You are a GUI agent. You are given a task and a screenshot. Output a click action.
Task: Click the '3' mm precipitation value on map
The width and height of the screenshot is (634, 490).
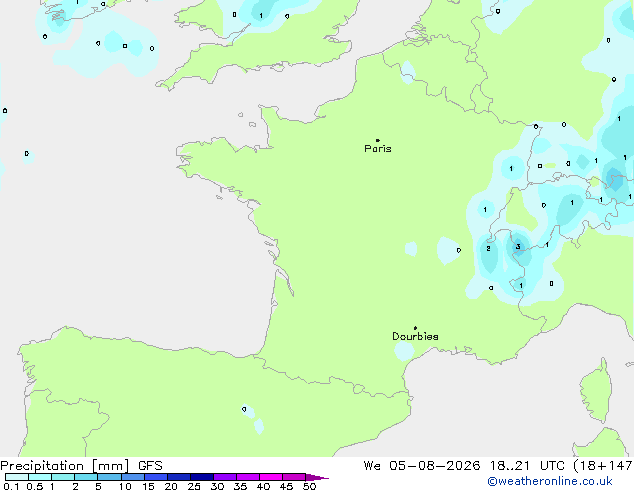pyautogui.click(x=518, y=247)
